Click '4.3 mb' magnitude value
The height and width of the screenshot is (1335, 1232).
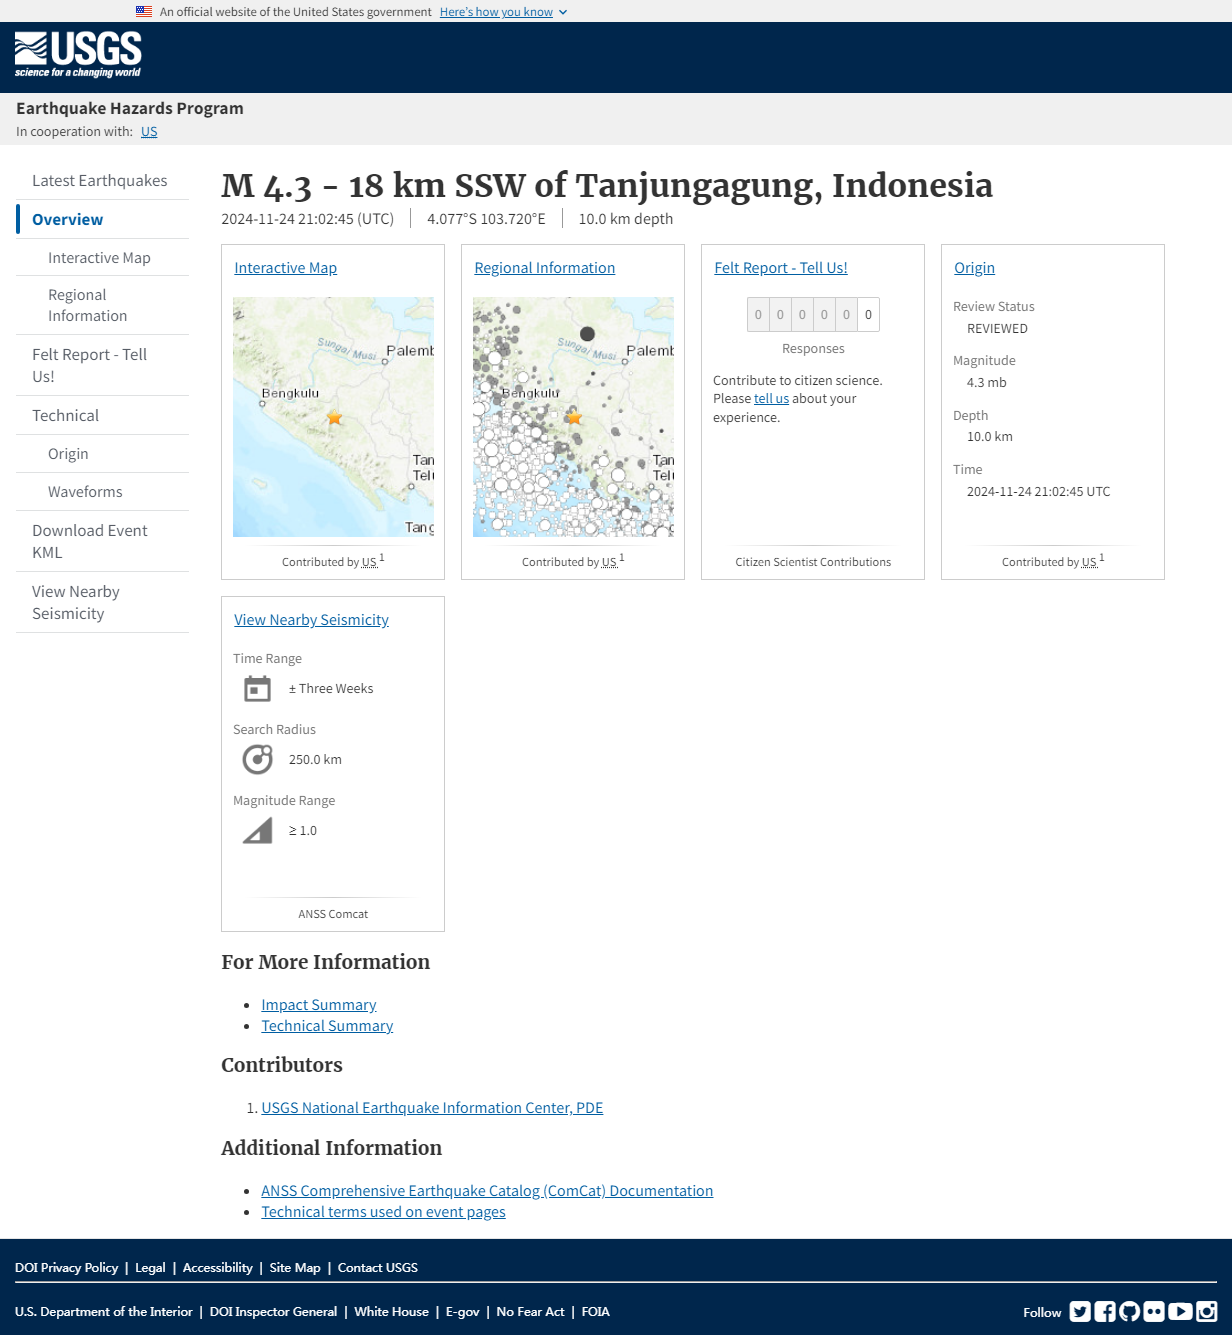pyautogui.click(x=986, y=383)
